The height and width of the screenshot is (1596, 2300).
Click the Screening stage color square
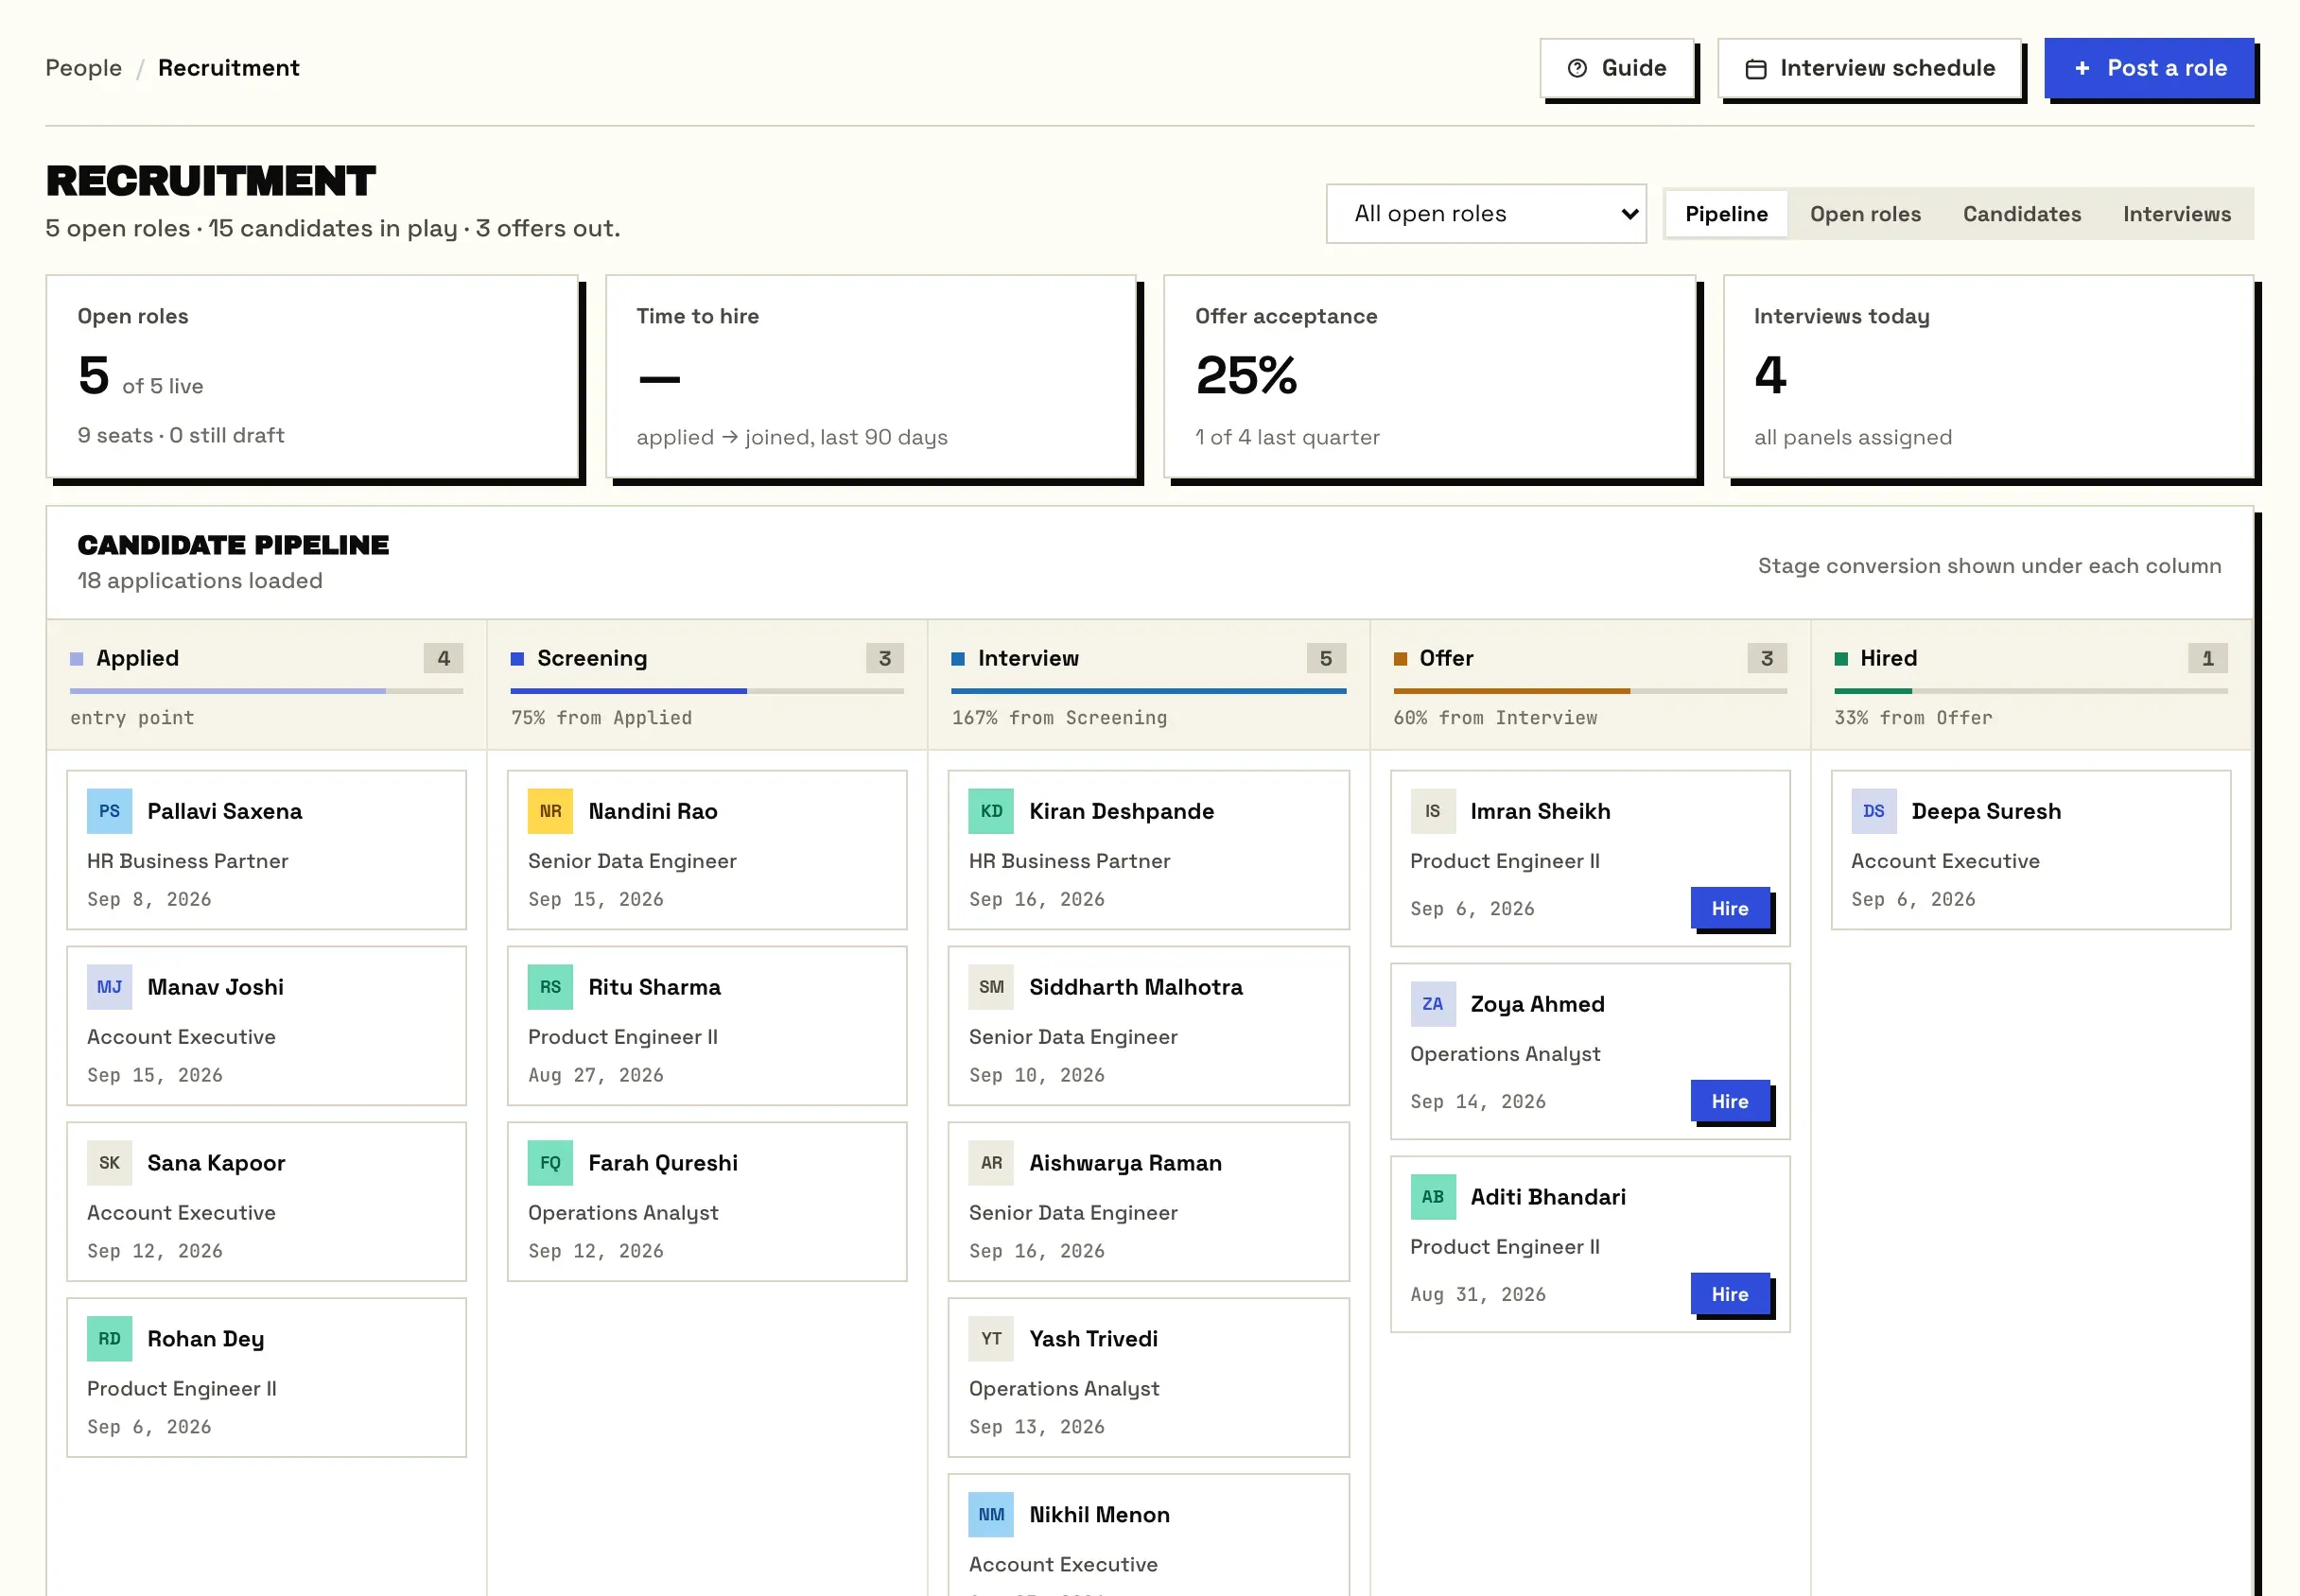click(x=517, y=658)
